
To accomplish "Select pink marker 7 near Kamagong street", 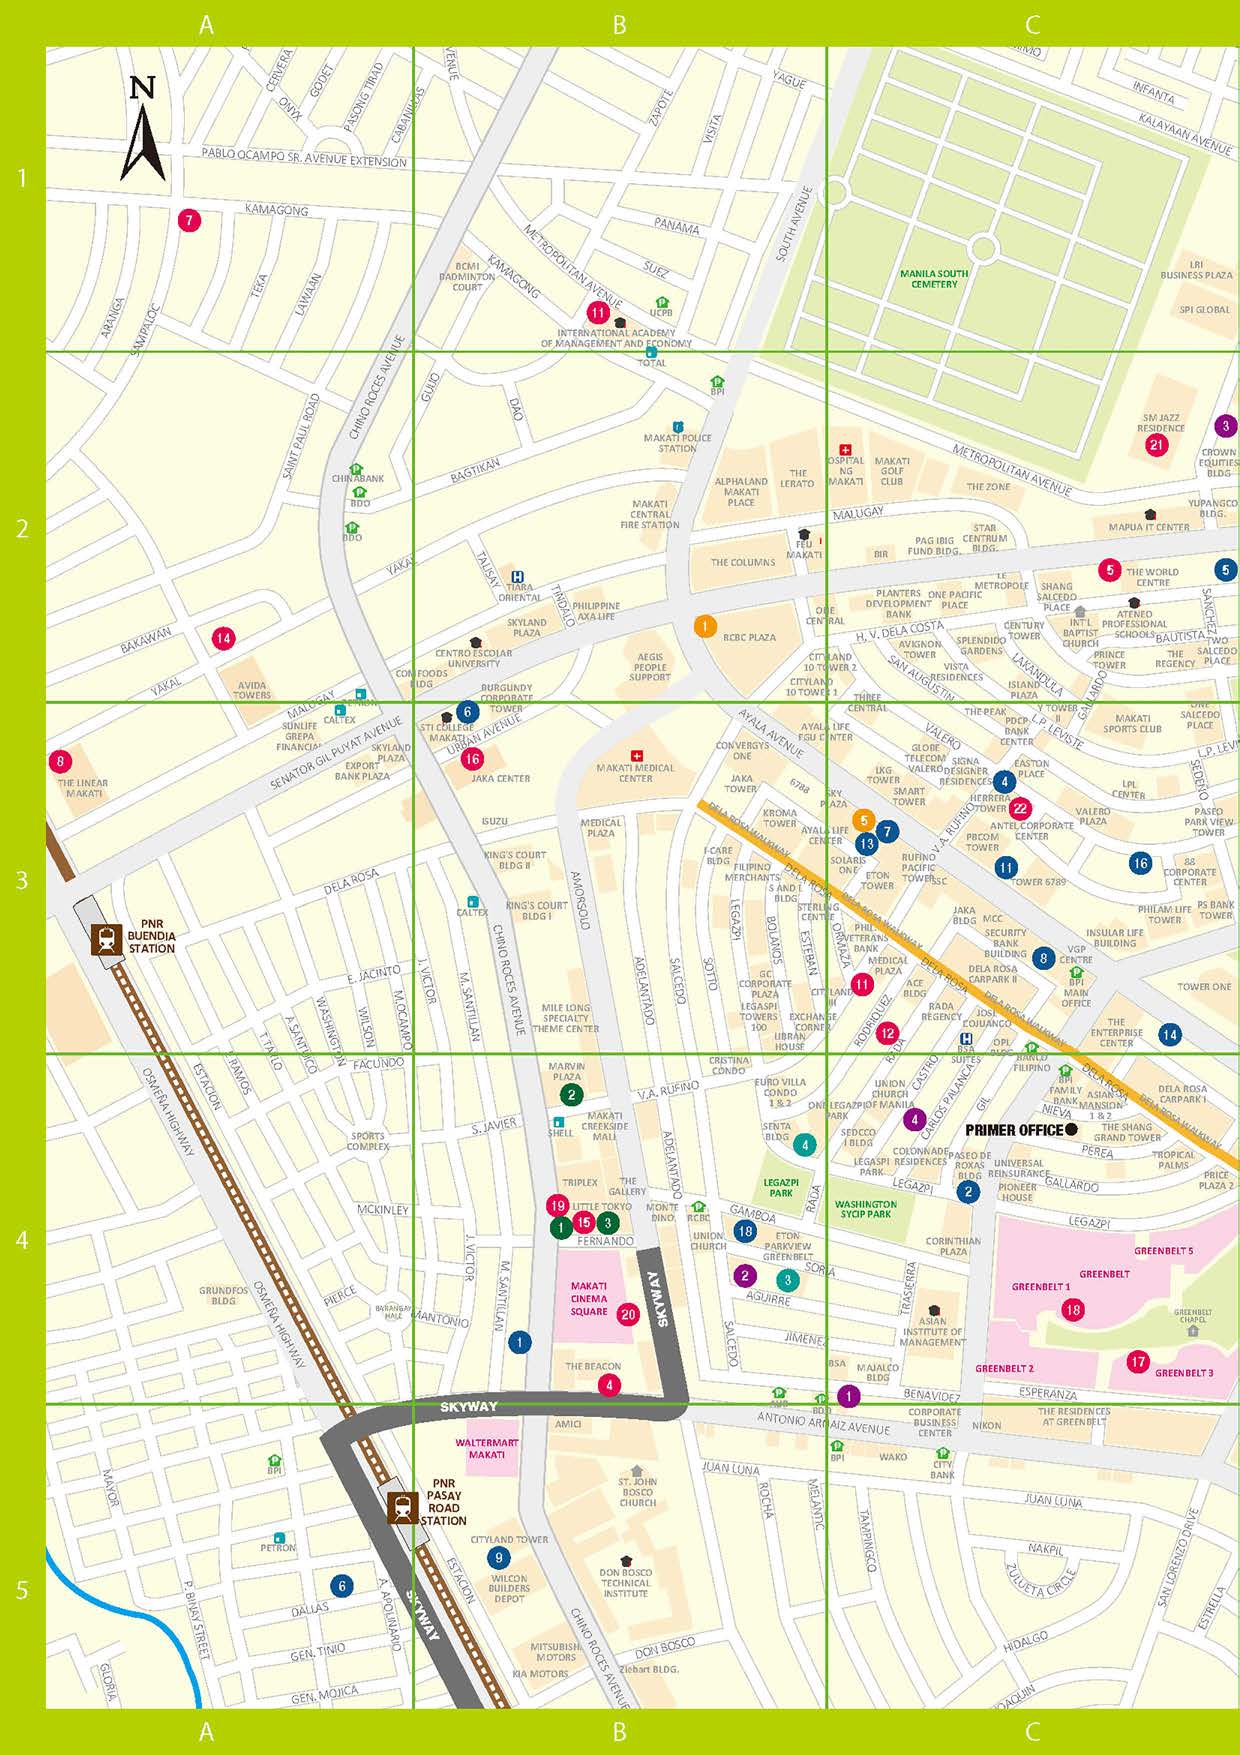I will 189,220.
